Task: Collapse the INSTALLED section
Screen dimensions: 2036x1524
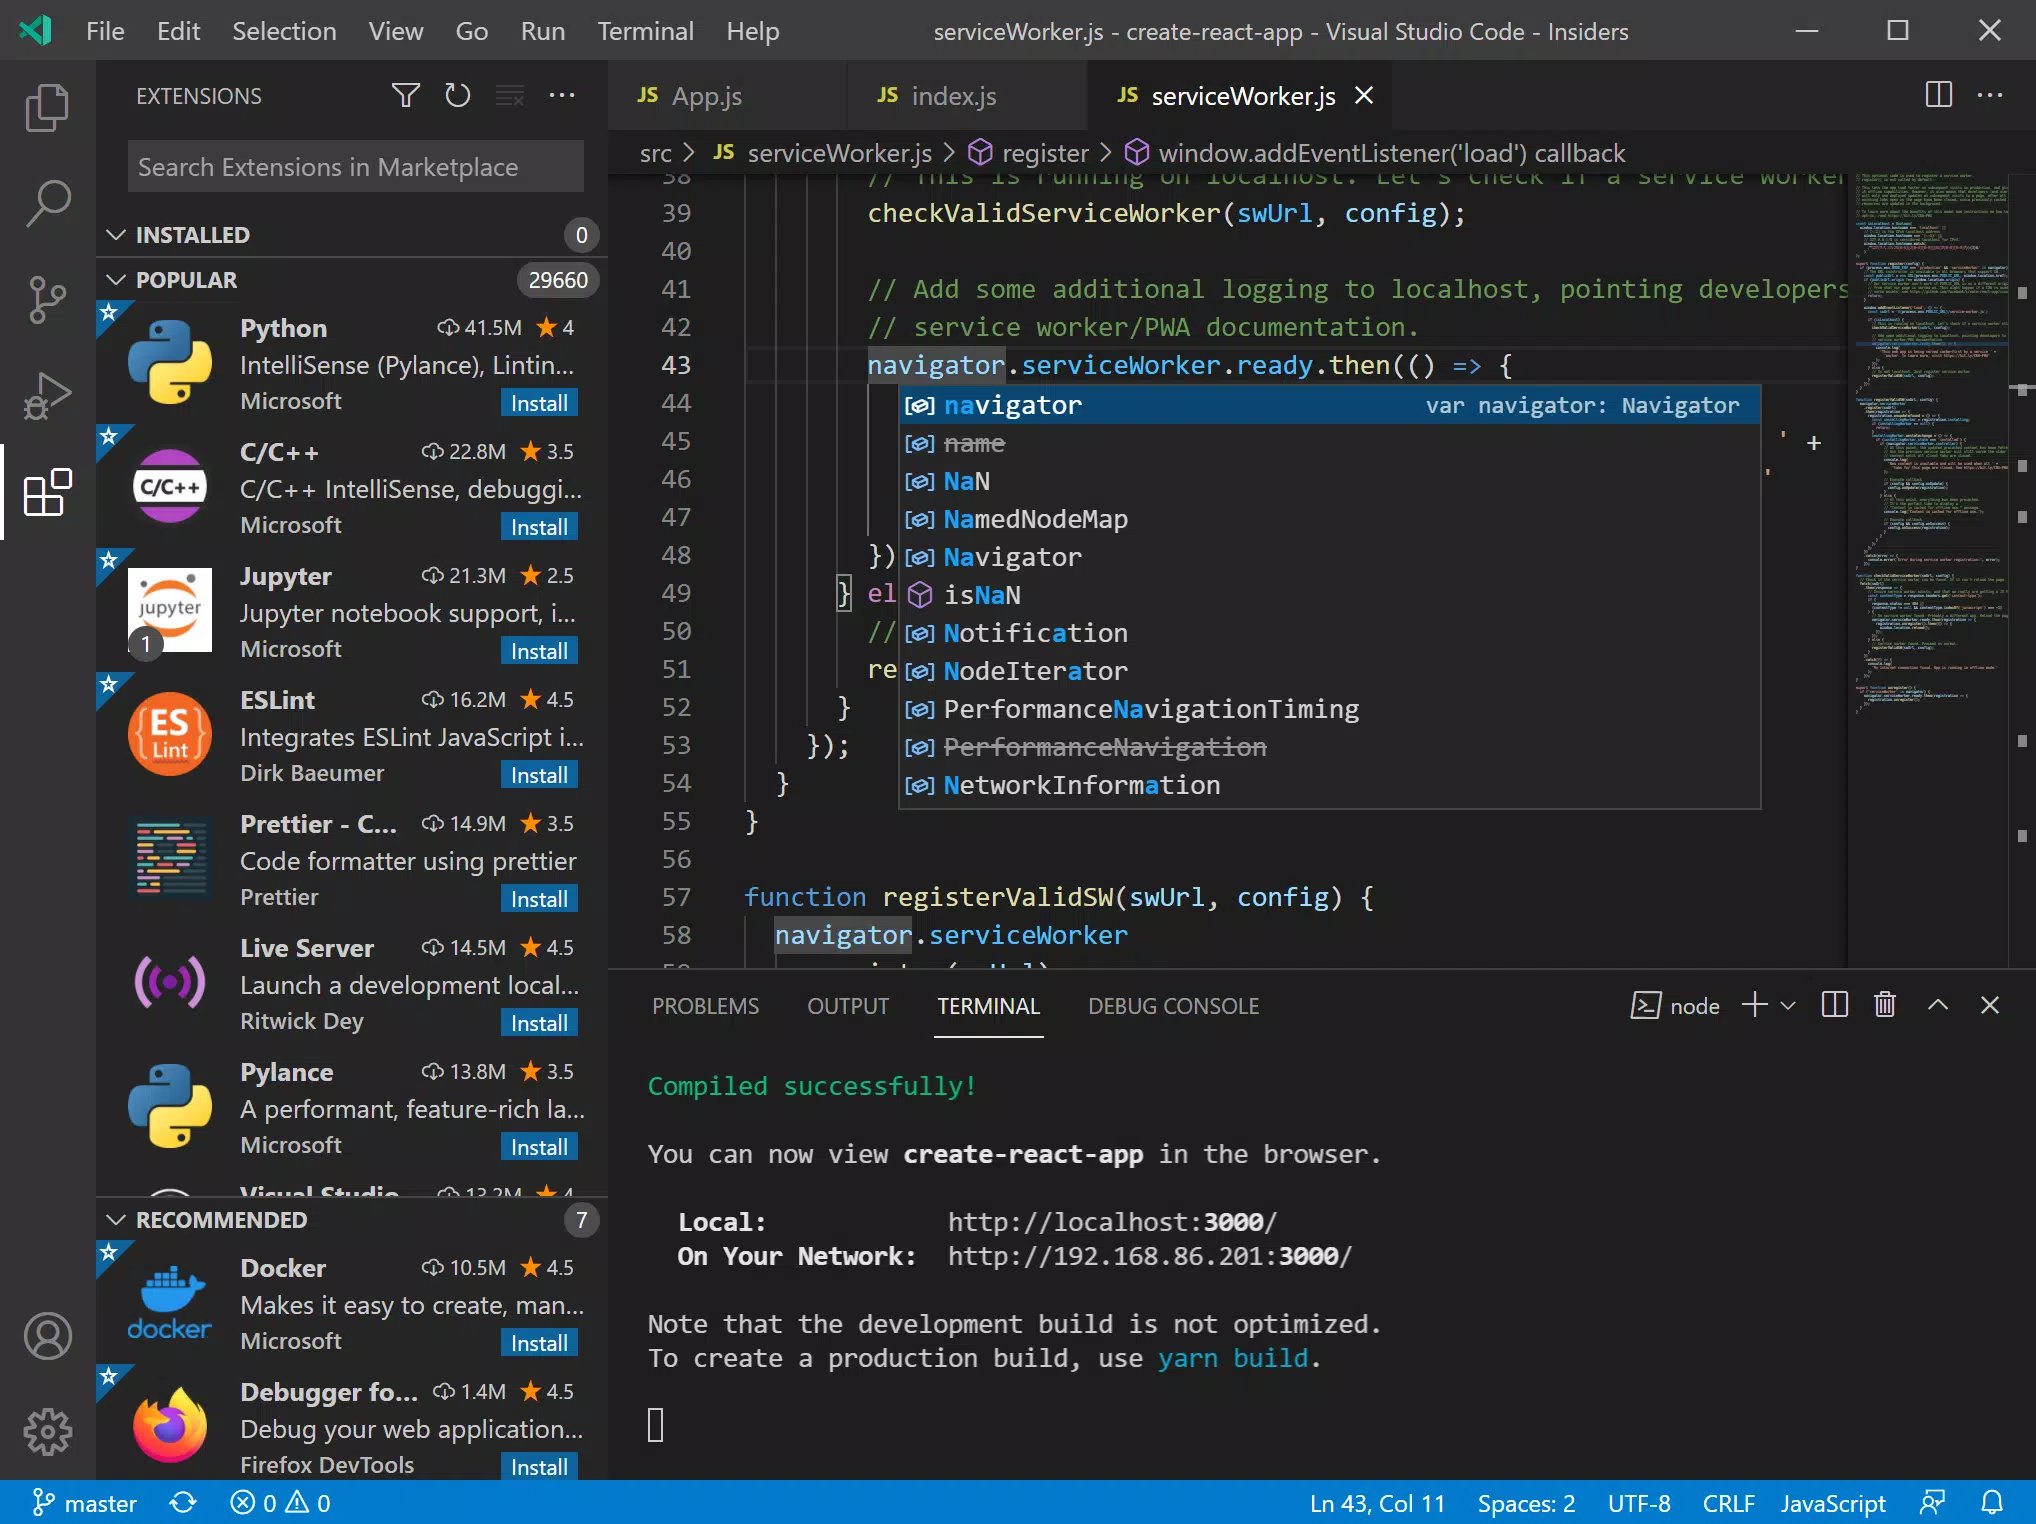Action: point(117,235)
